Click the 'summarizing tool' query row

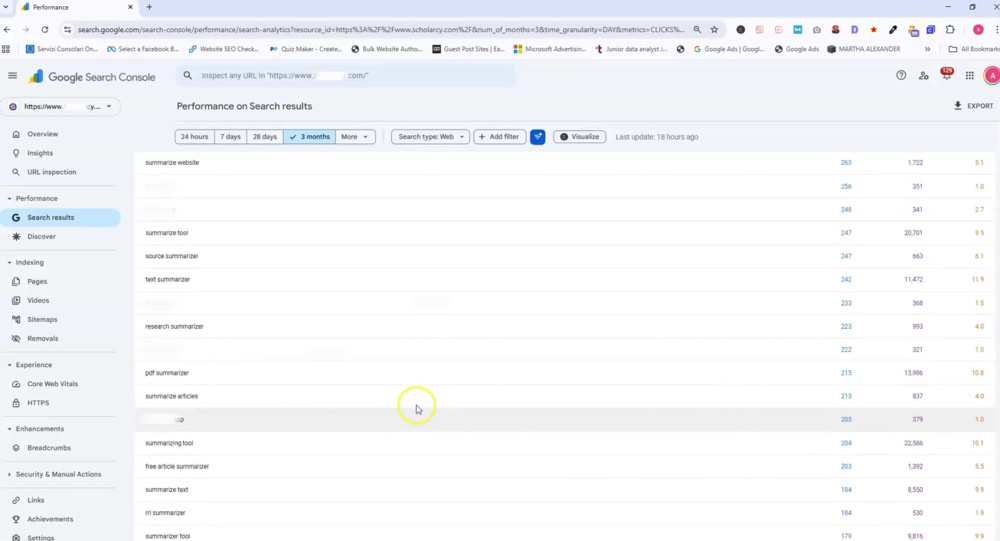click(x=565, y=443)
